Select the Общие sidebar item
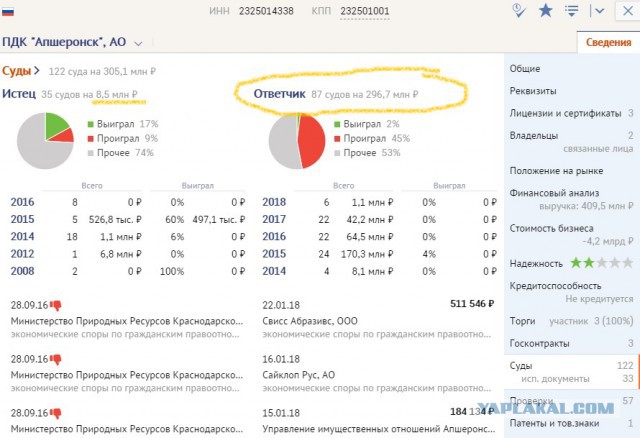This screenshot has width=640, height=438. [x=525, y=69]
